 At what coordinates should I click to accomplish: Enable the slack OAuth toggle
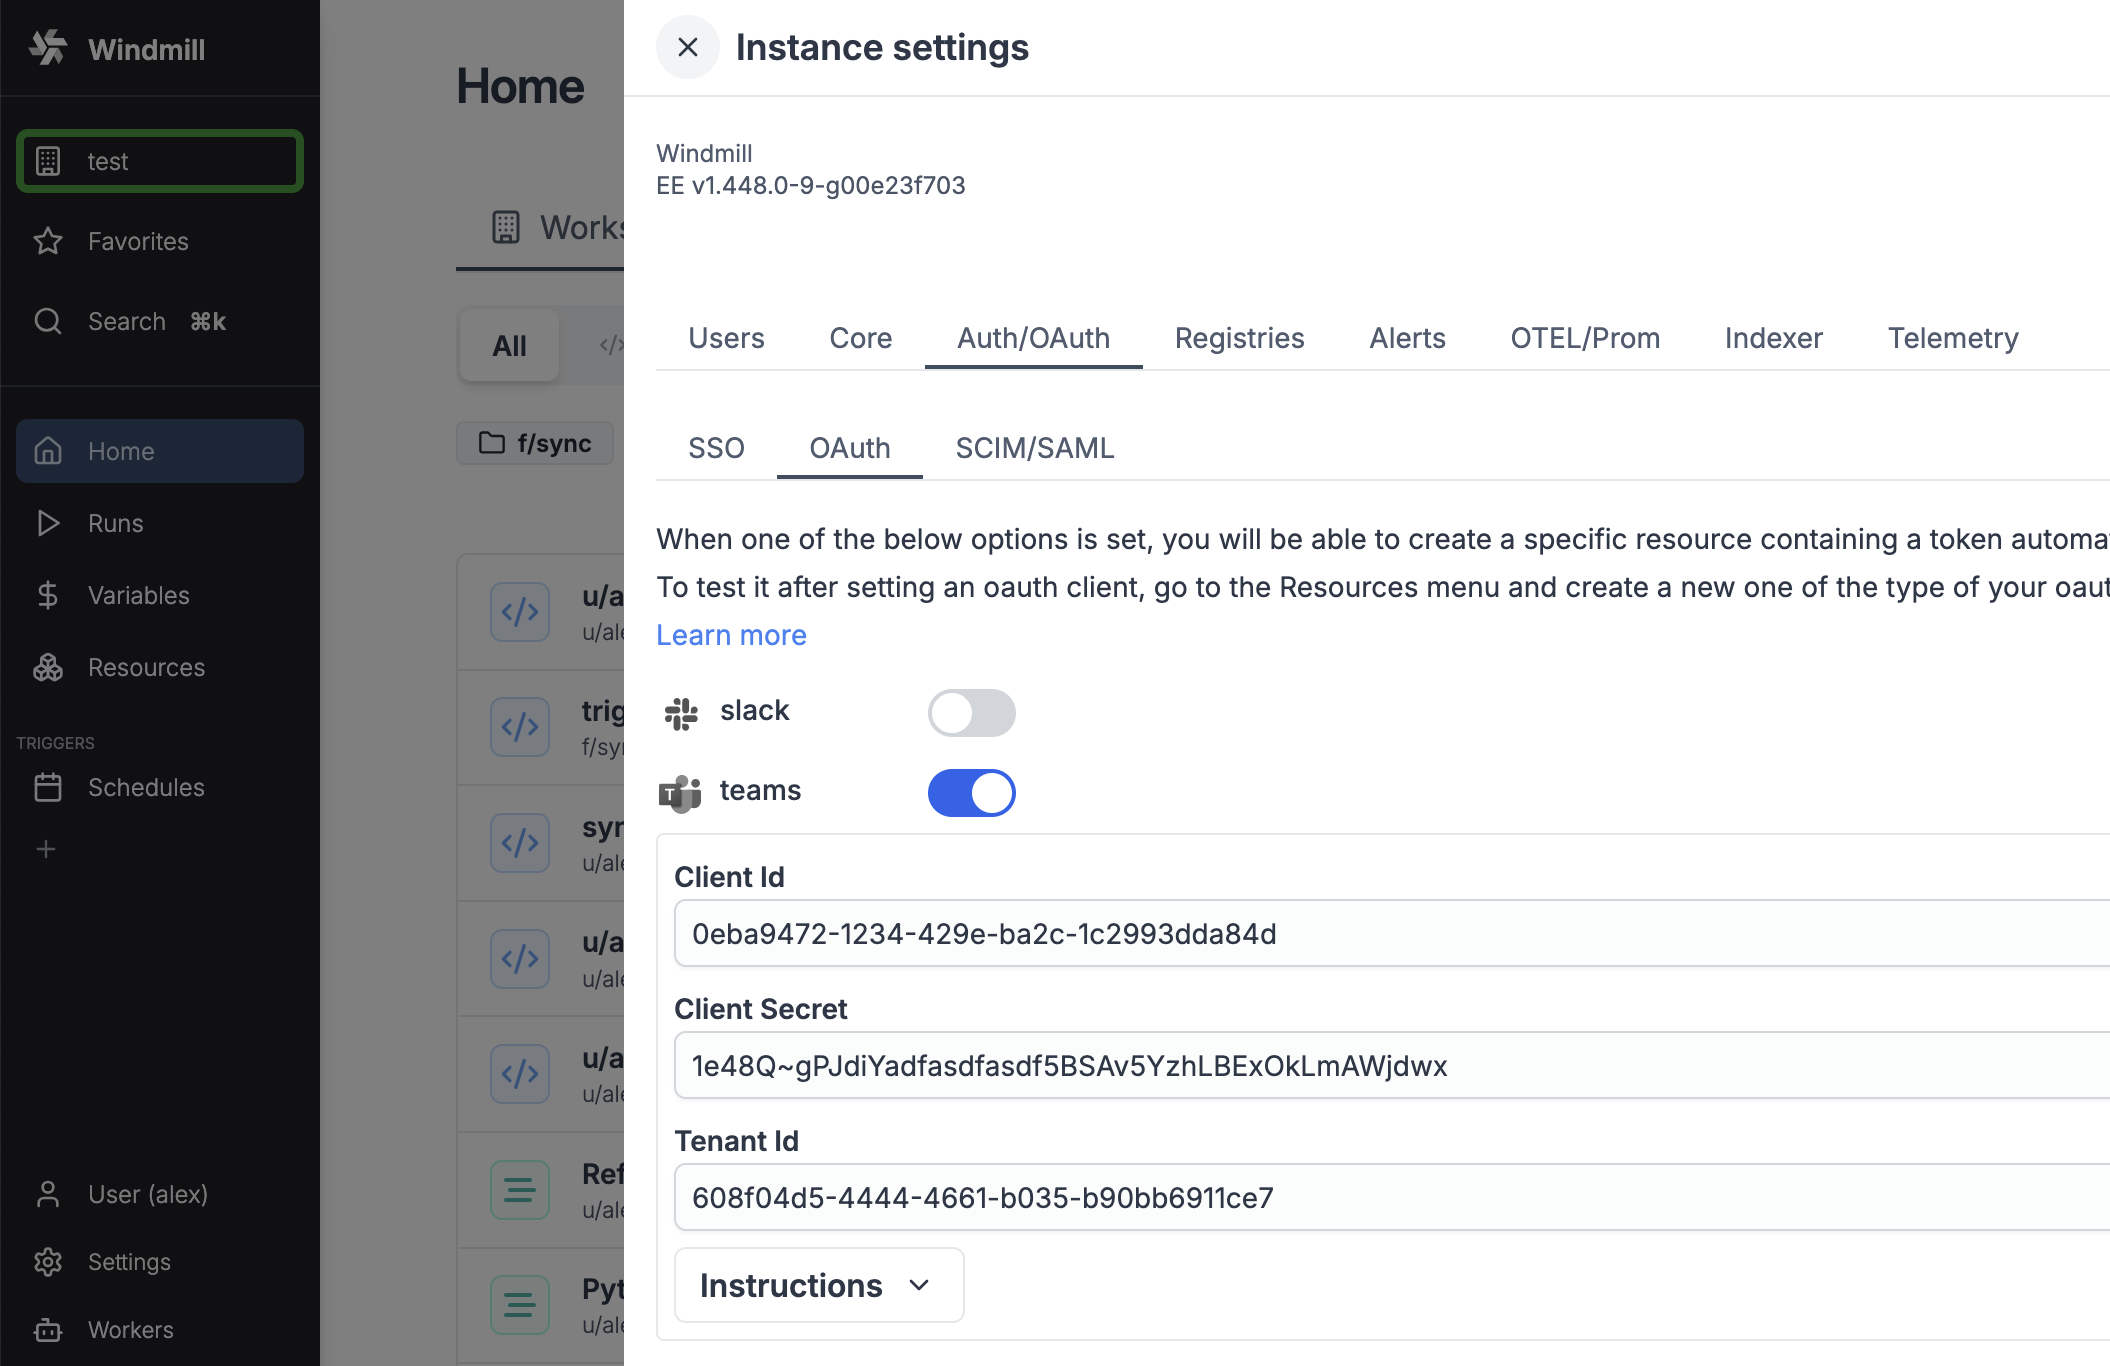tap(971, 712)
